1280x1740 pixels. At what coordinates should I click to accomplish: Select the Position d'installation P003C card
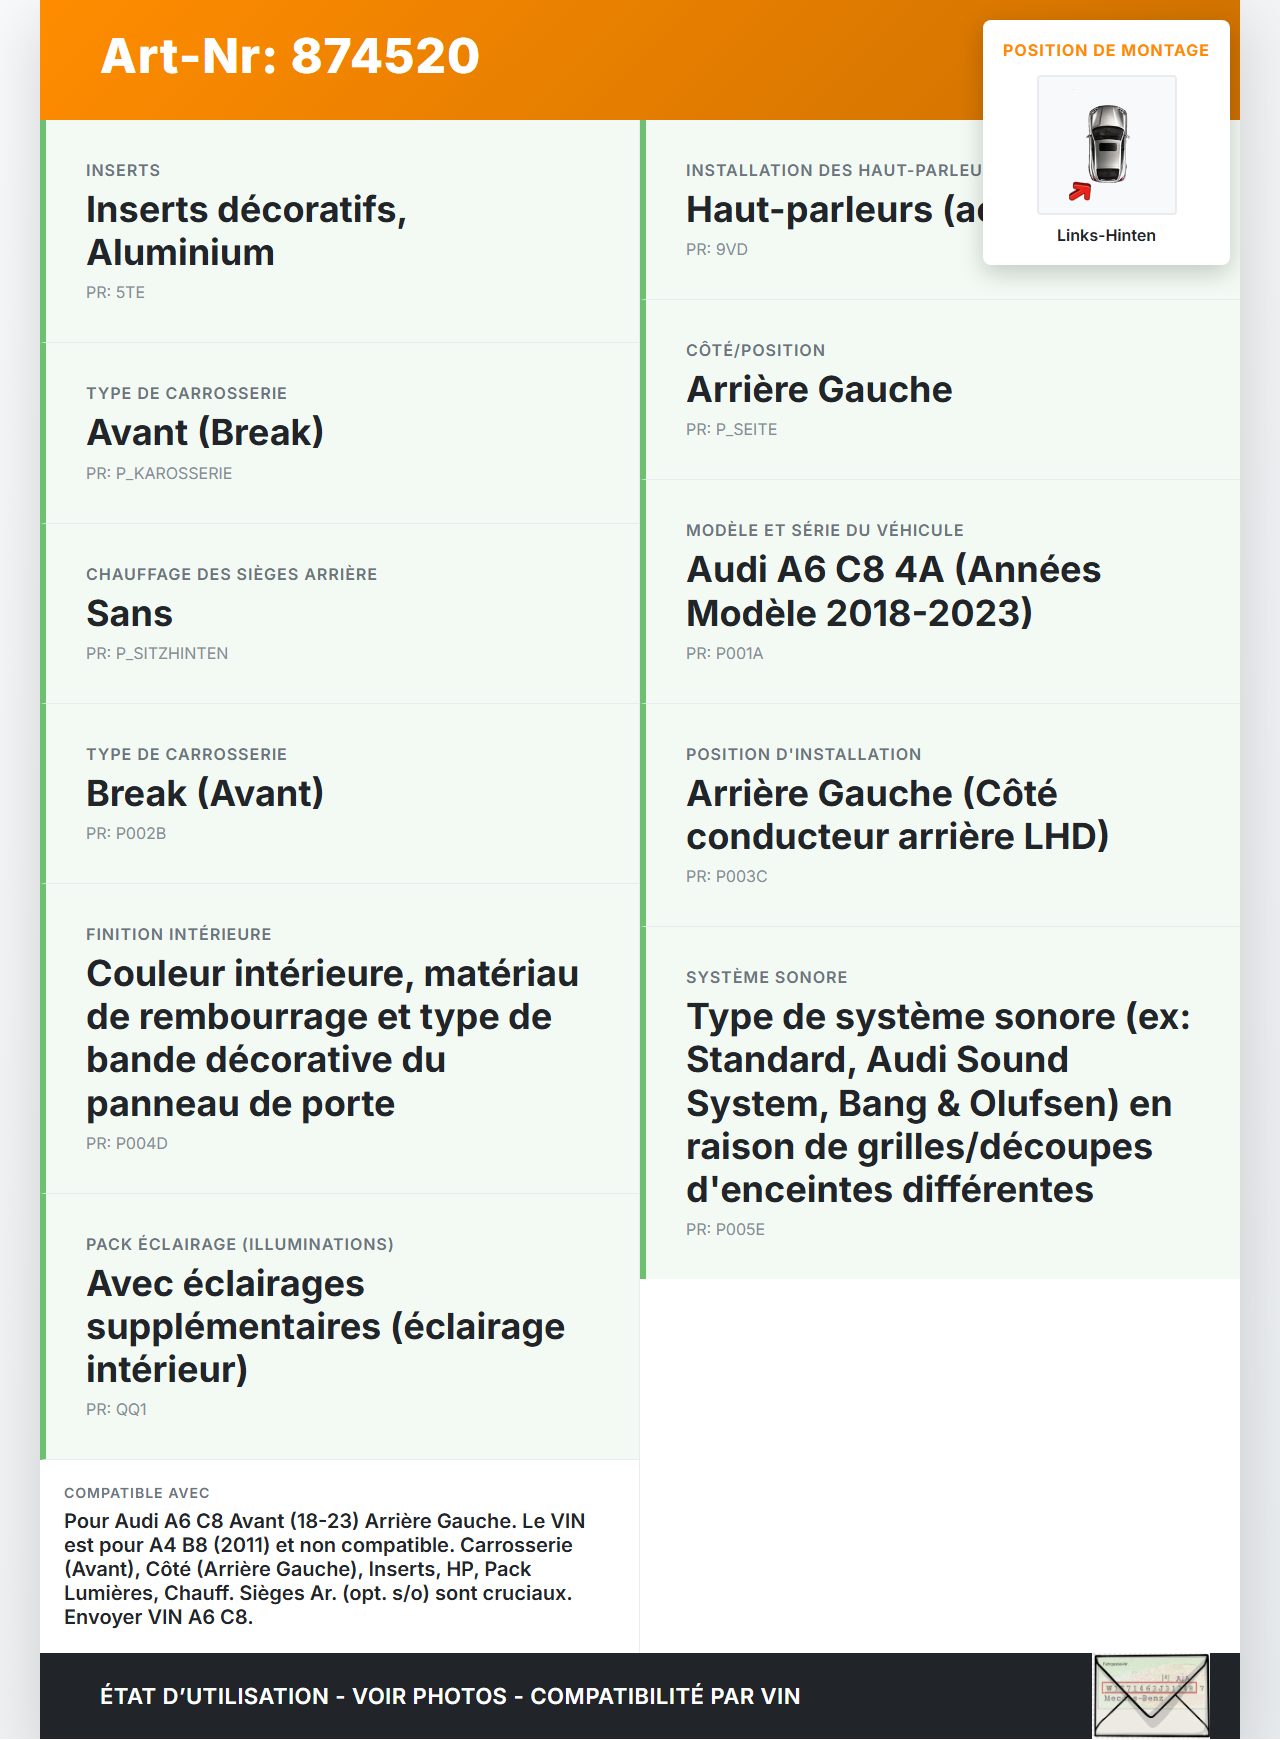coord(940,815)
